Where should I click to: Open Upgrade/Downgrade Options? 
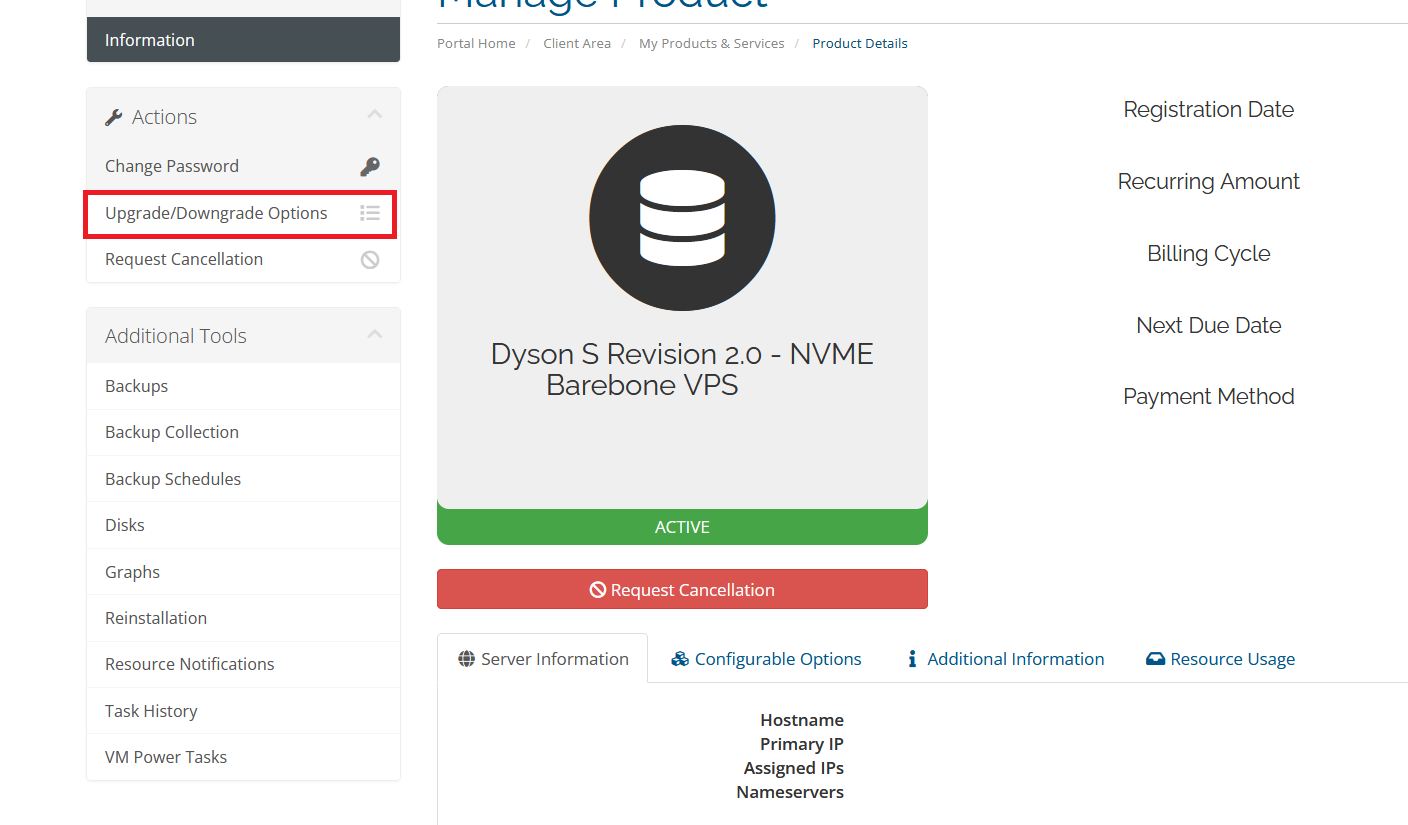tap(243, 213)
